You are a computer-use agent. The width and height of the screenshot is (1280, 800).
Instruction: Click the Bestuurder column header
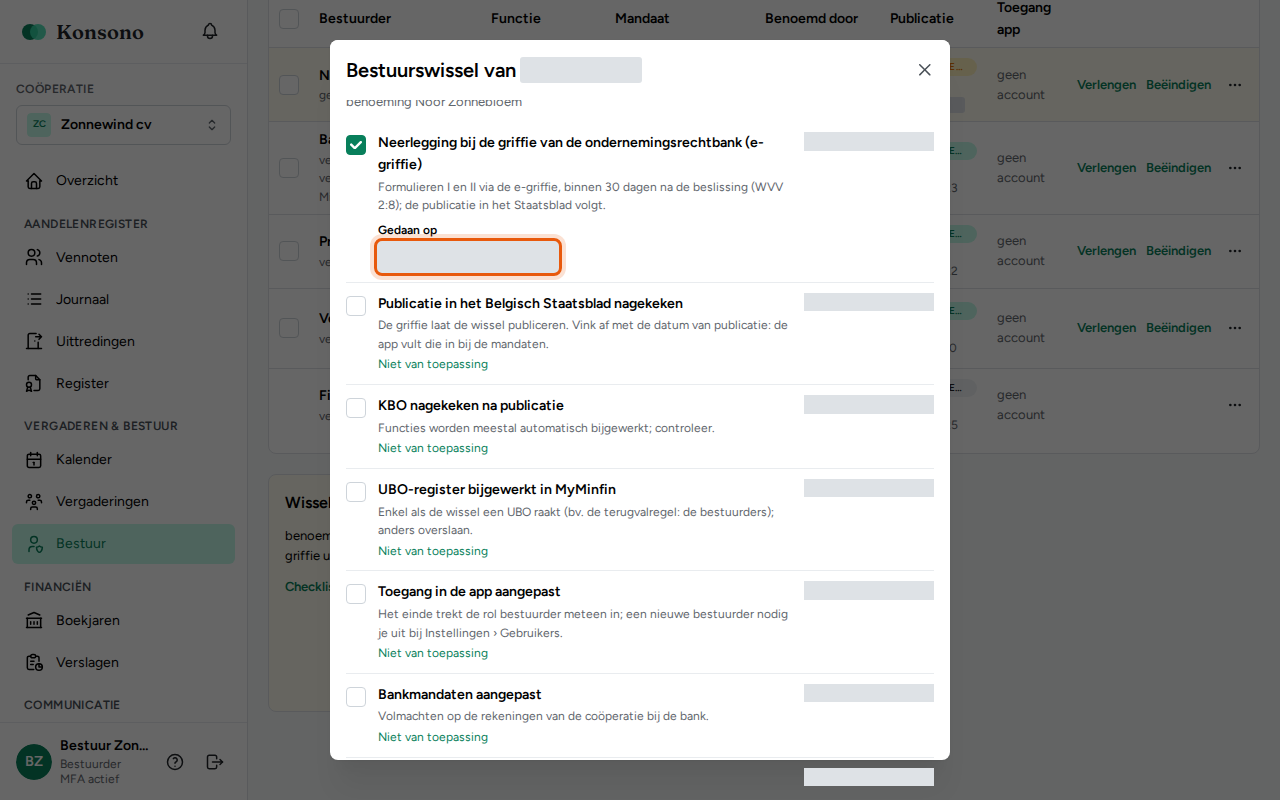click(355, 18)
